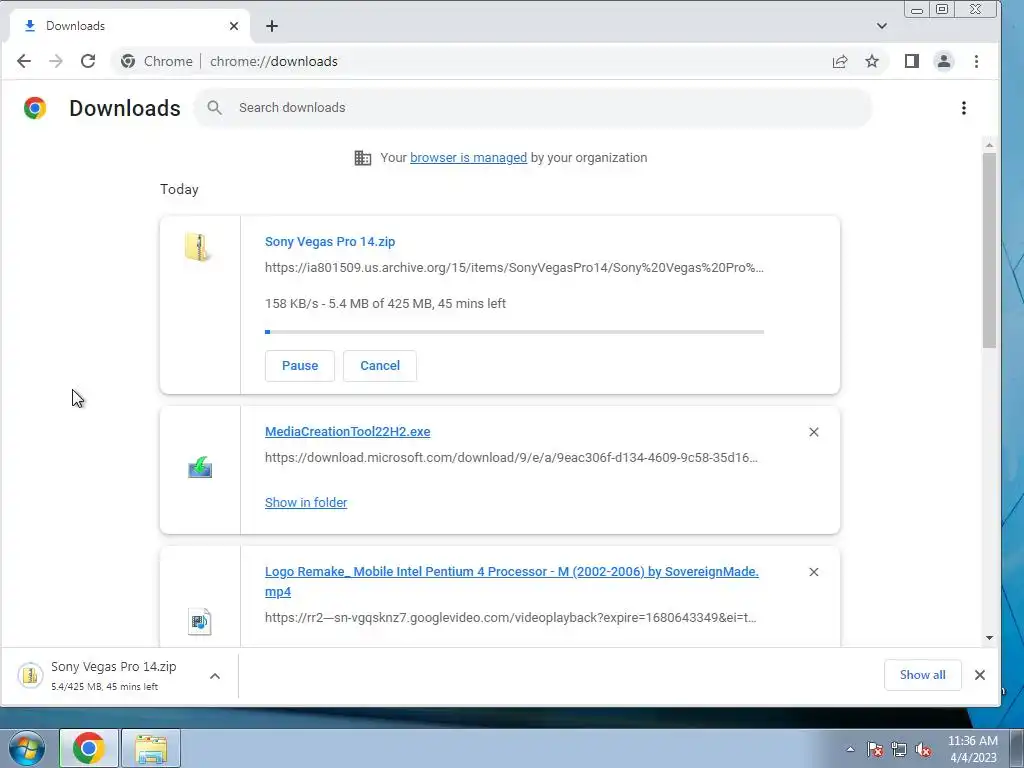Screen dimensions: 1024x768
Task: Open a new tab with the plus button
Action: (272, 26)
